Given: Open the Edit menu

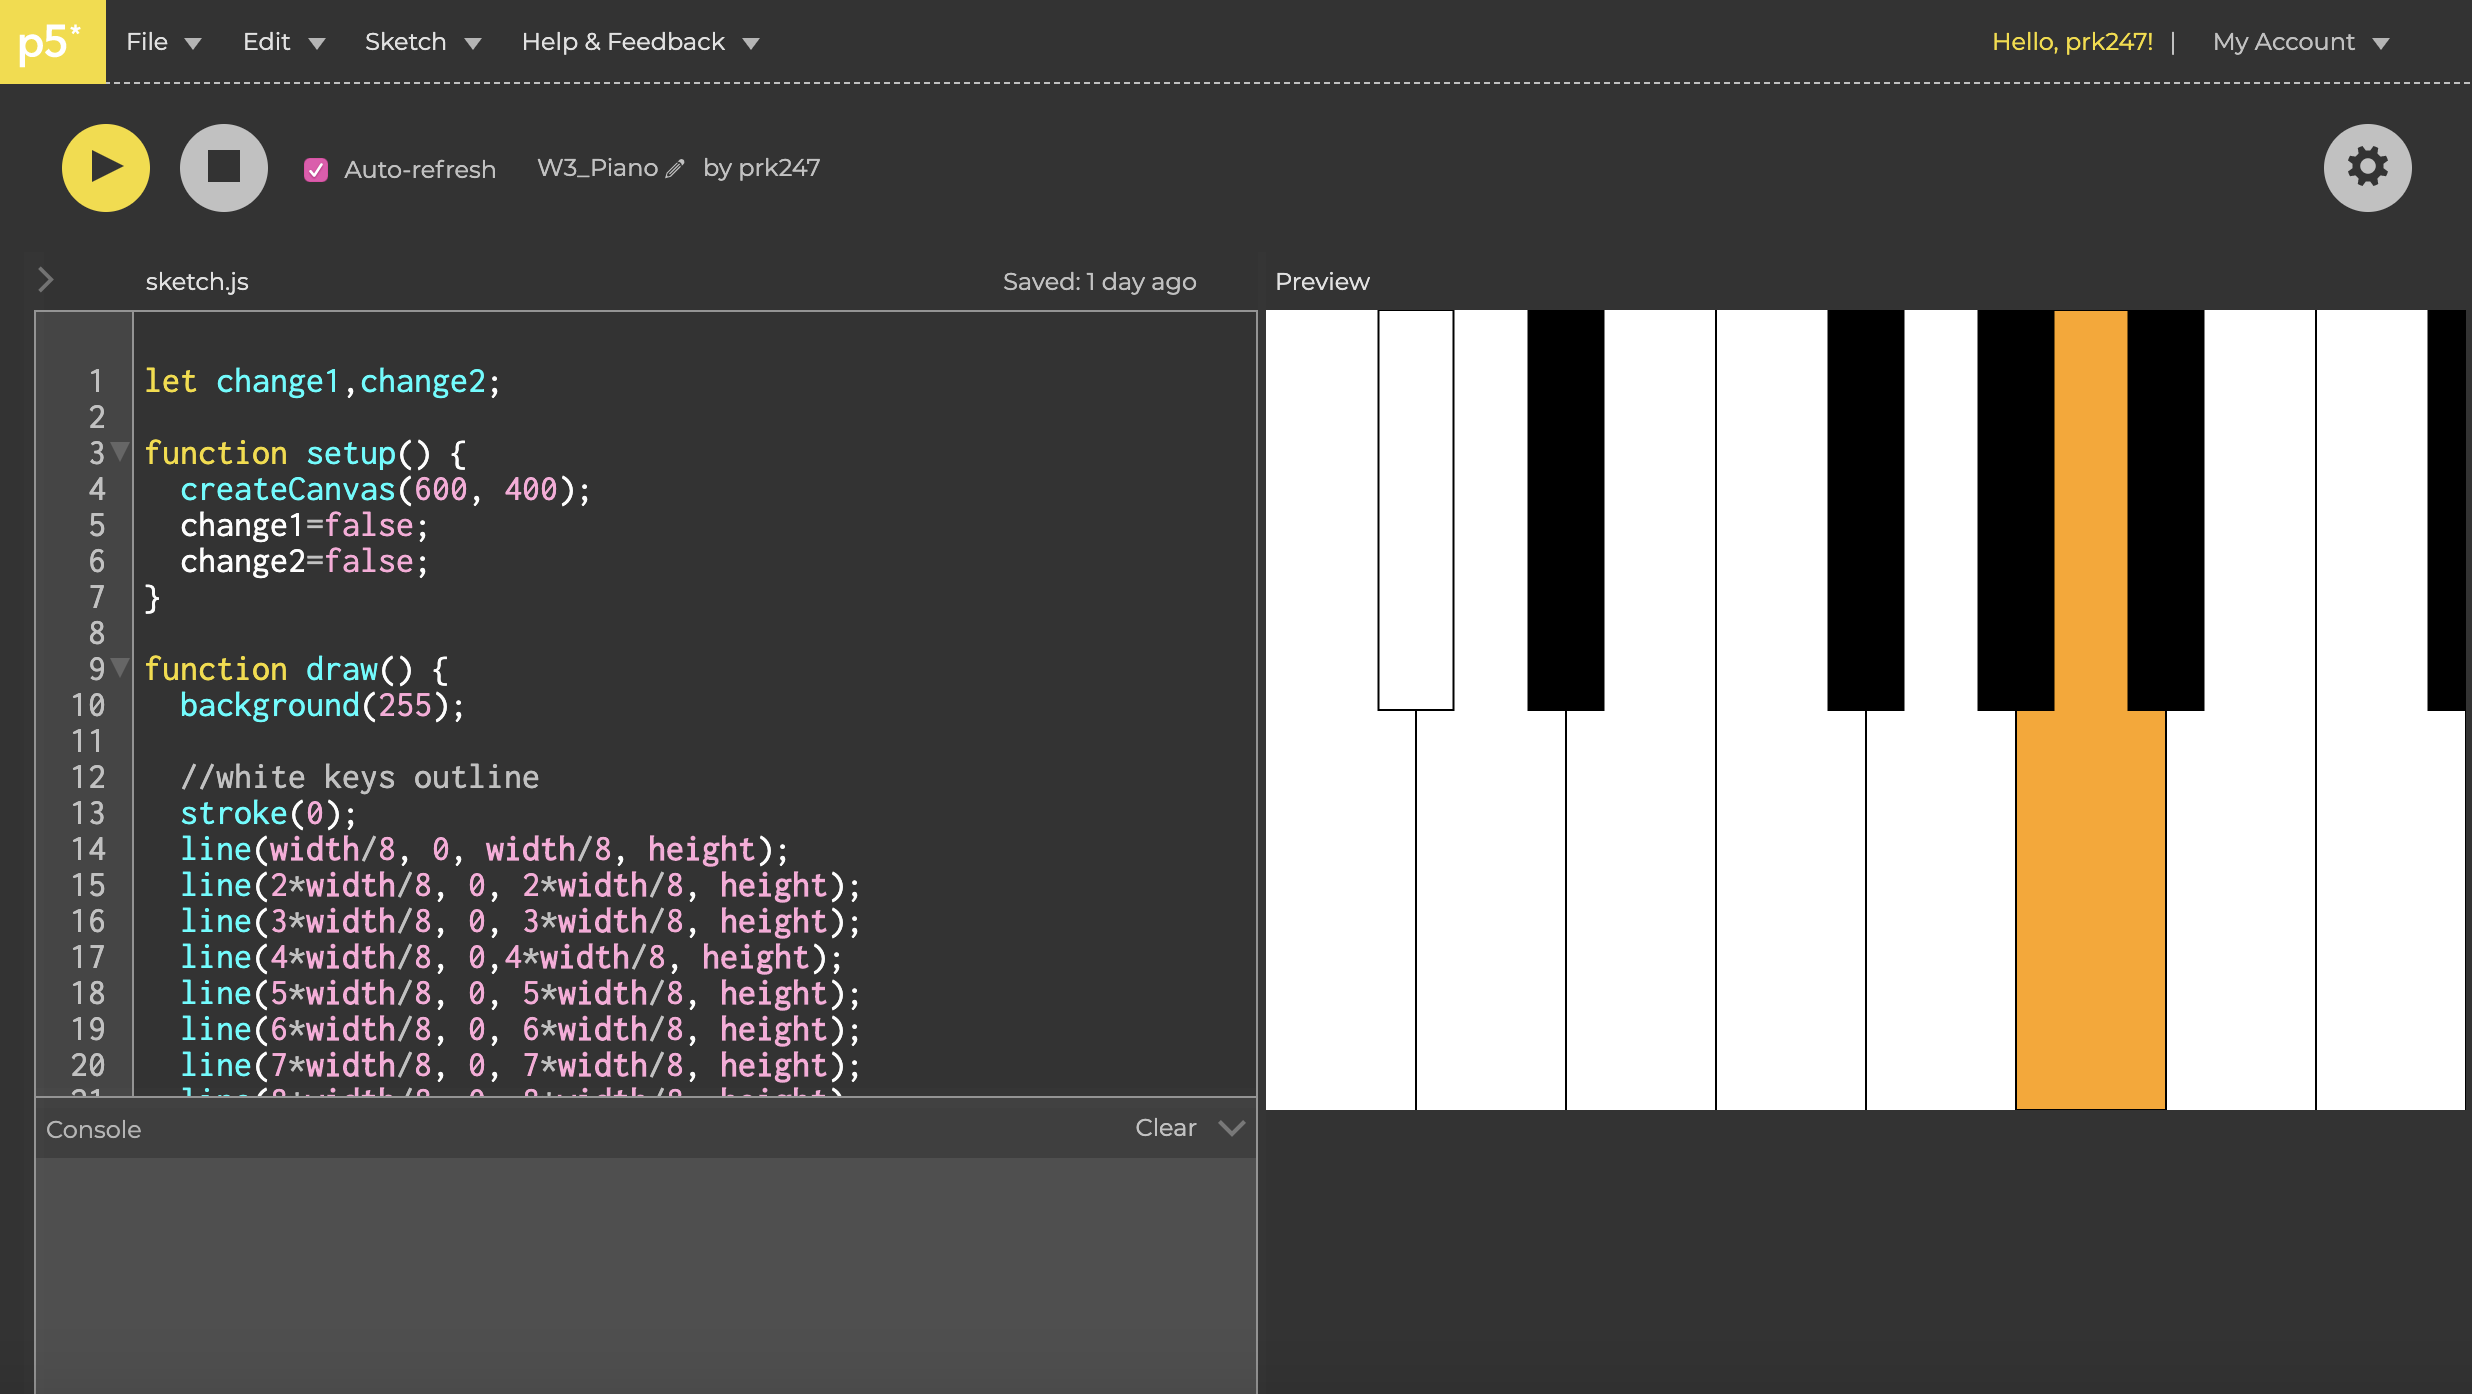Looking at the screenshot, I should pos(284,42).
